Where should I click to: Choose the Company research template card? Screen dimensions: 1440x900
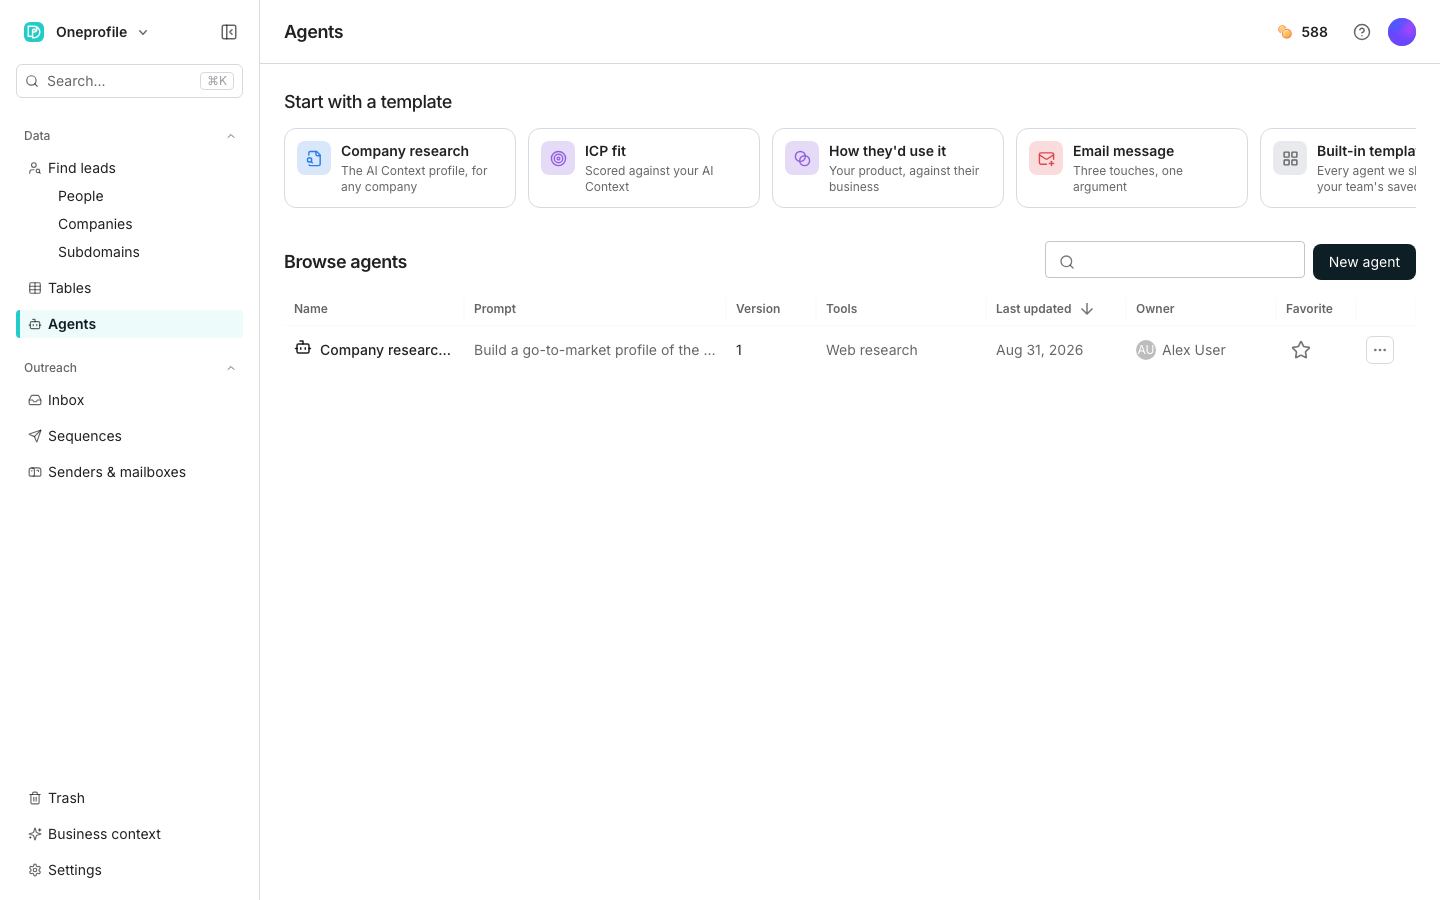(400, 168)
